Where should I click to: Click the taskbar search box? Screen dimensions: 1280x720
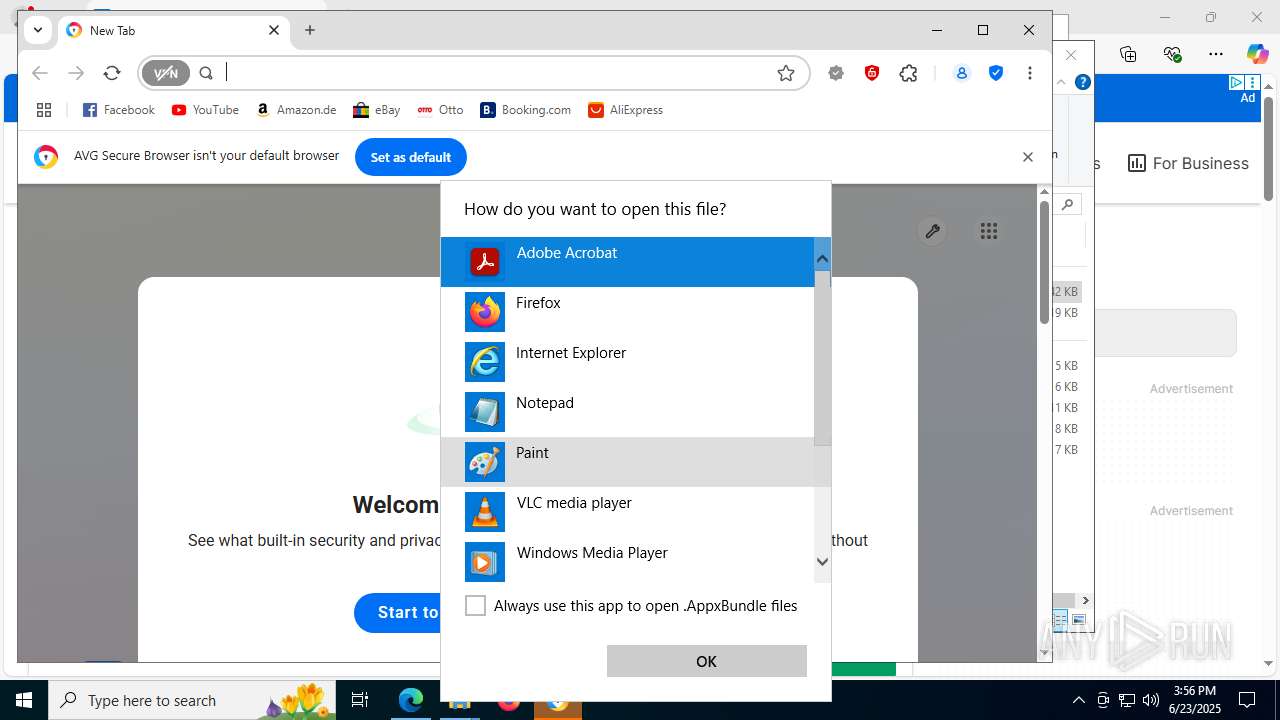click(190, 700)
